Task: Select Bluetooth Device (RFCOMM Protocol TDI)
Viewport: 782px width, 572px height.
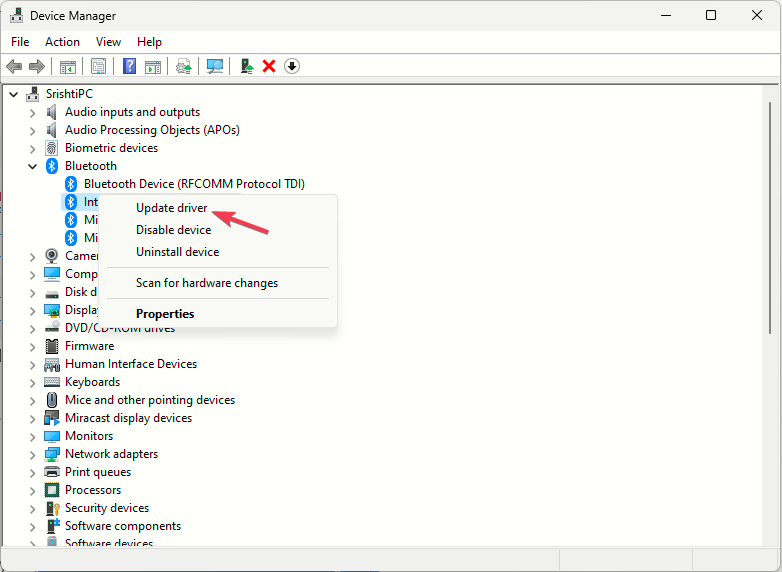Action: click(x=194, y=184)
